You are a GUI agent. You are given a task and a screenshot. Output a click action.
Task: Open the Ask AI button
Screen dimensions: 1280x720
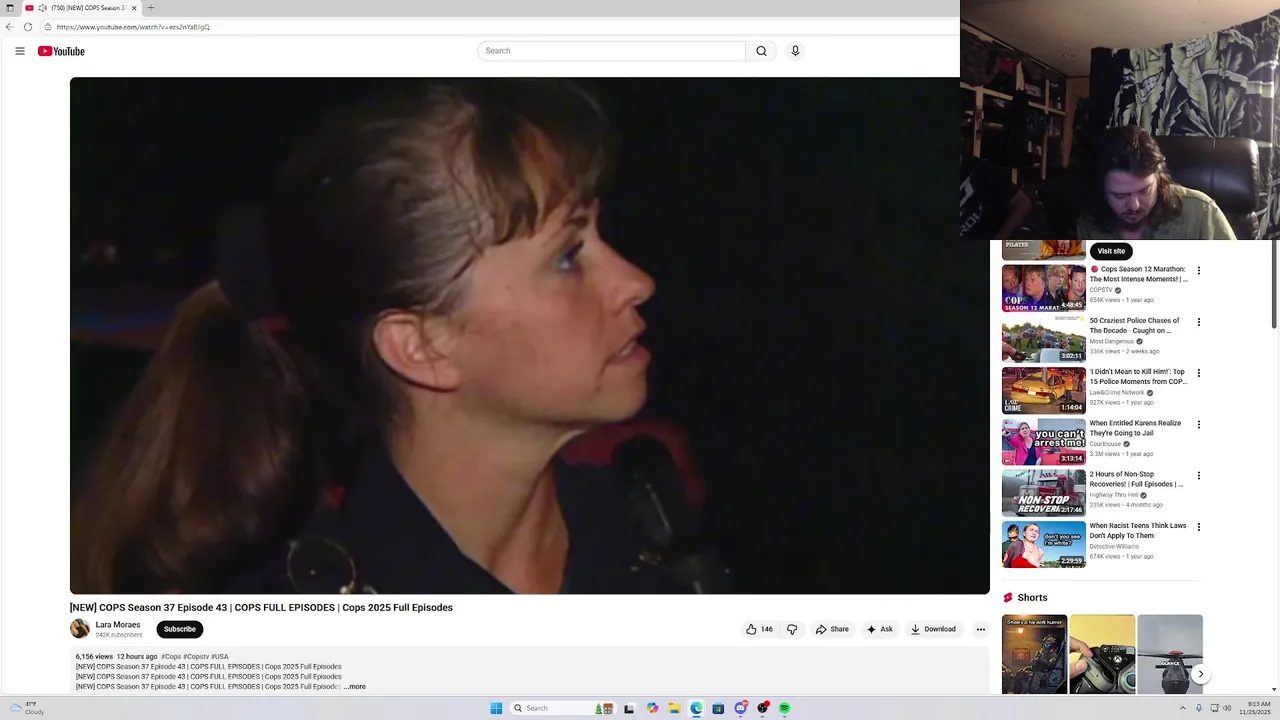click(880, 629)
